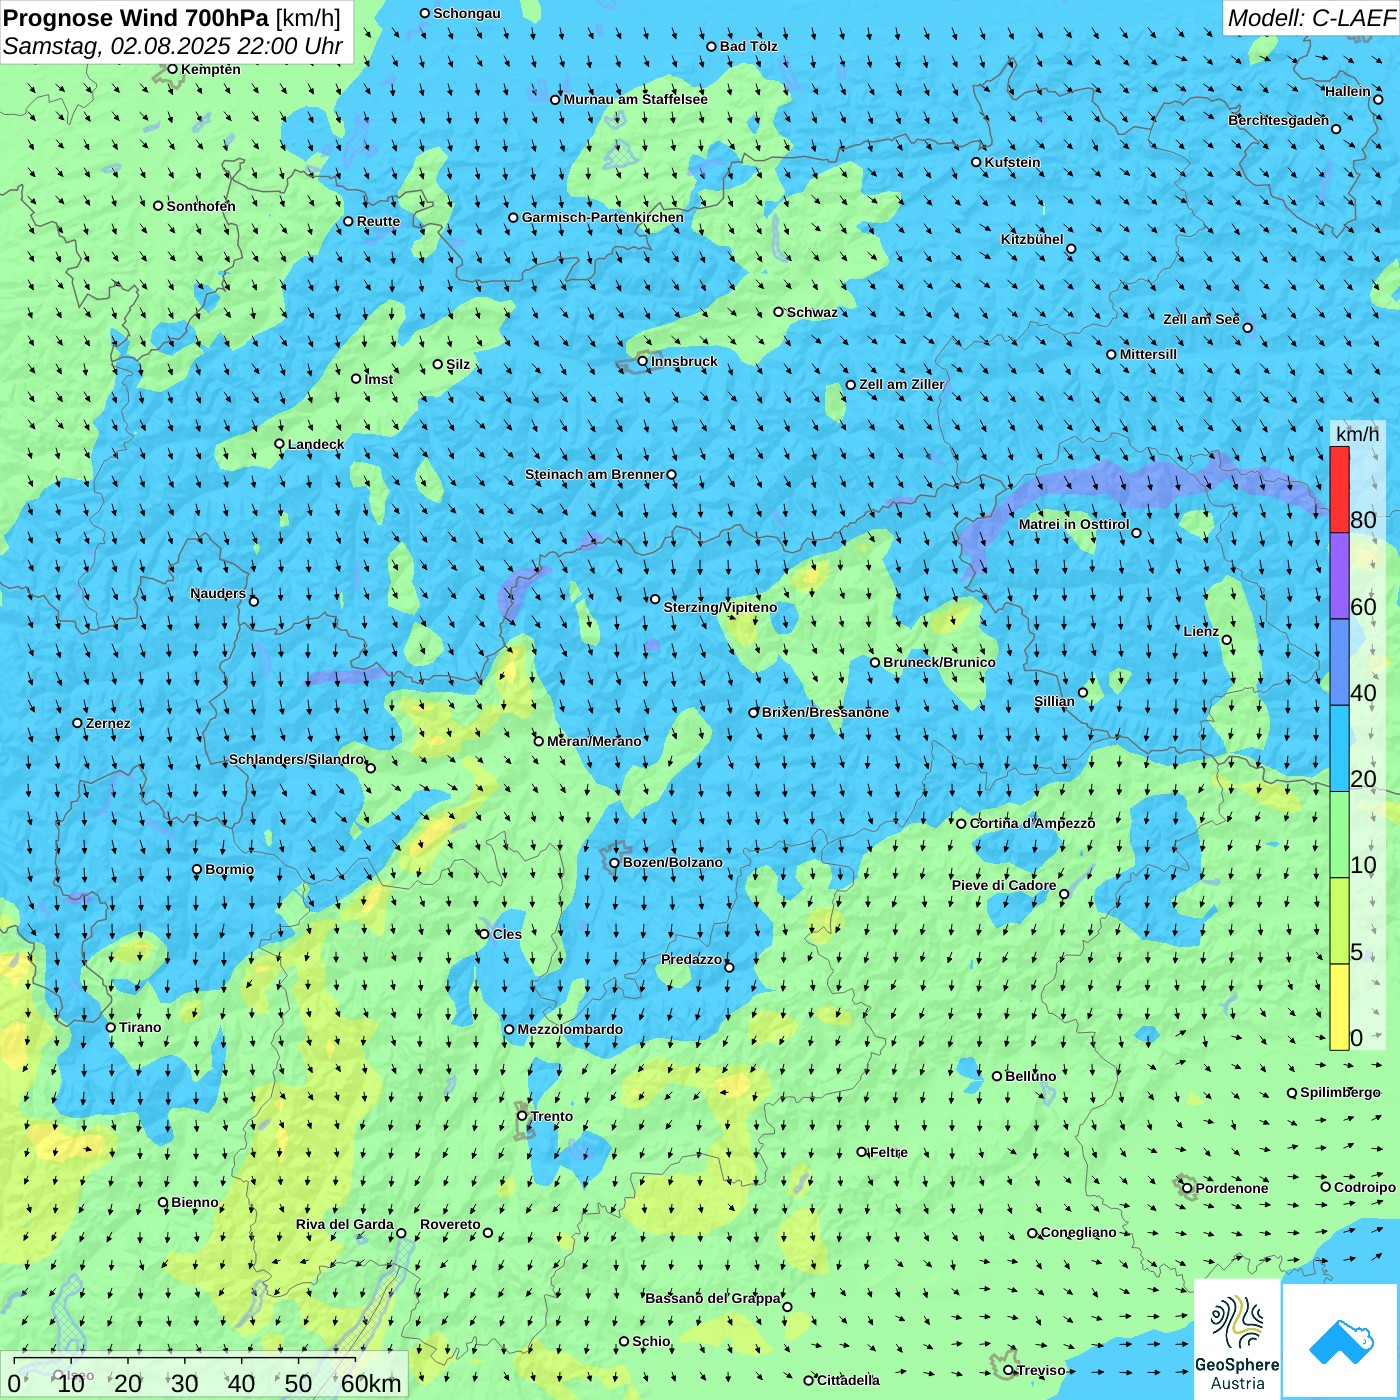The height and width of the screenshot is (1400, 1400).
Task: Click the Garmisch-Partenkirchen marker dot
Action: click(513, 218)
